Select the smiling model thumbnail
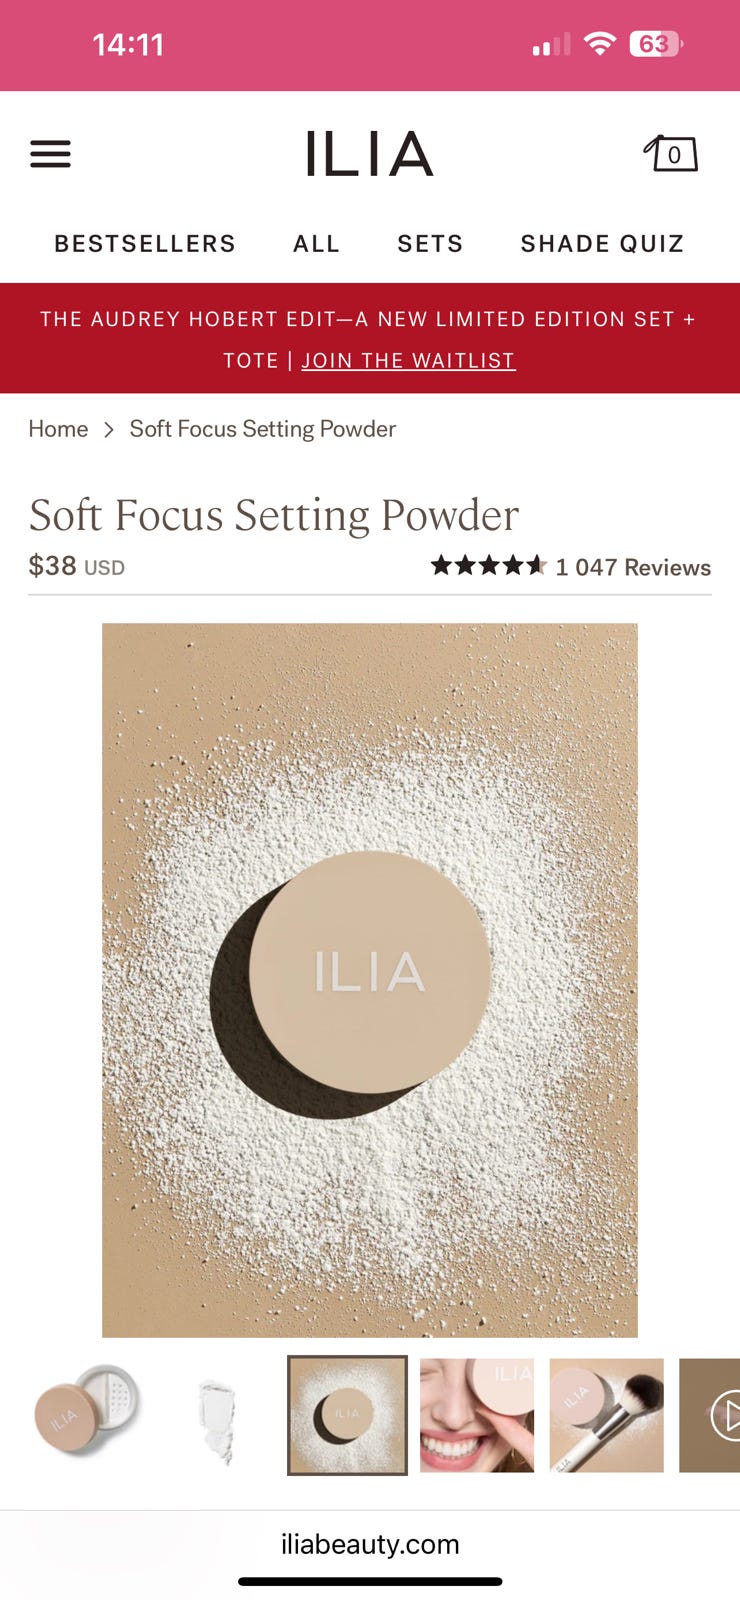Image resolution: width=740 pixels, height=1600 pixels. (477, 1415)
